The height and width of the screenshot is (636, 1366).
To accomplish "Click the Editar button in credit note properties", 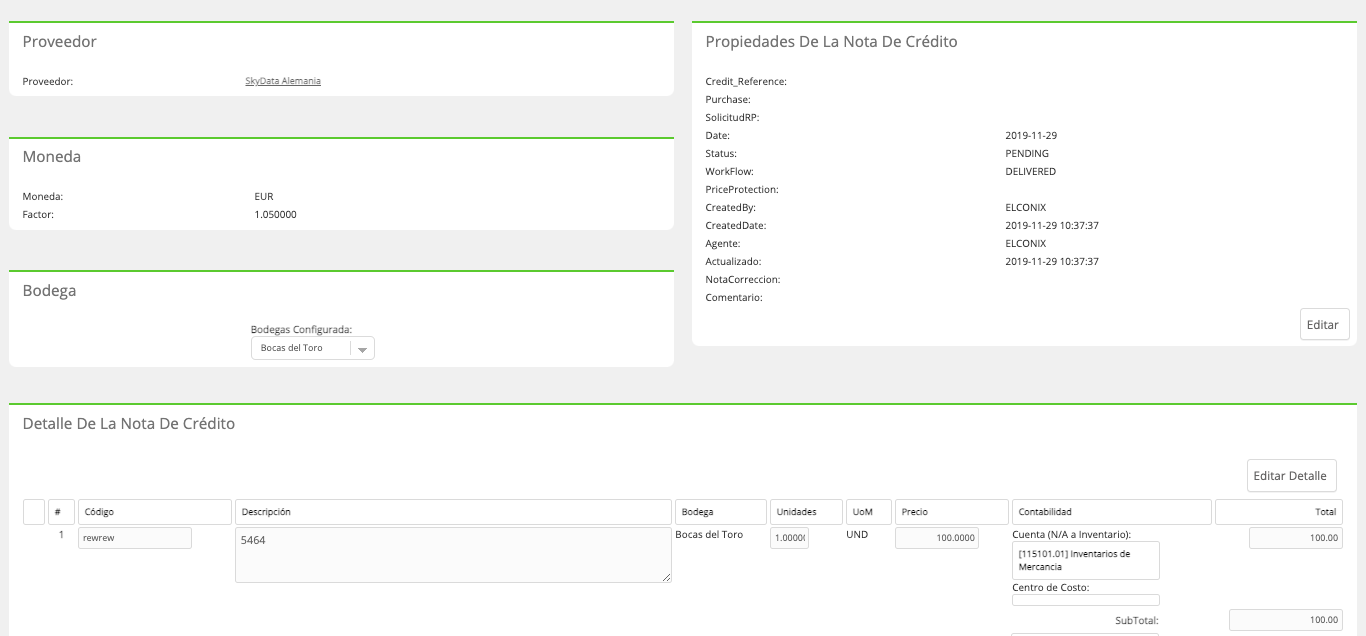I will (1325, 325).
